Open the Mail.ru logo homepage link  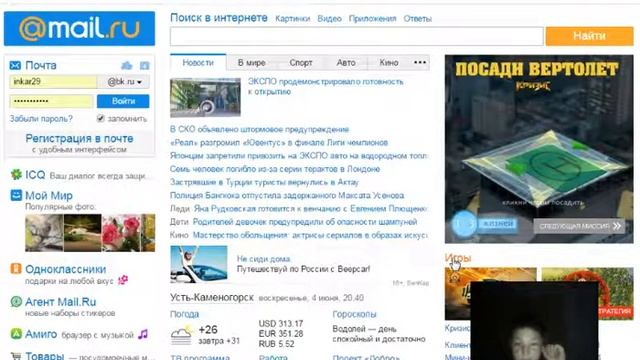point(79,29)
